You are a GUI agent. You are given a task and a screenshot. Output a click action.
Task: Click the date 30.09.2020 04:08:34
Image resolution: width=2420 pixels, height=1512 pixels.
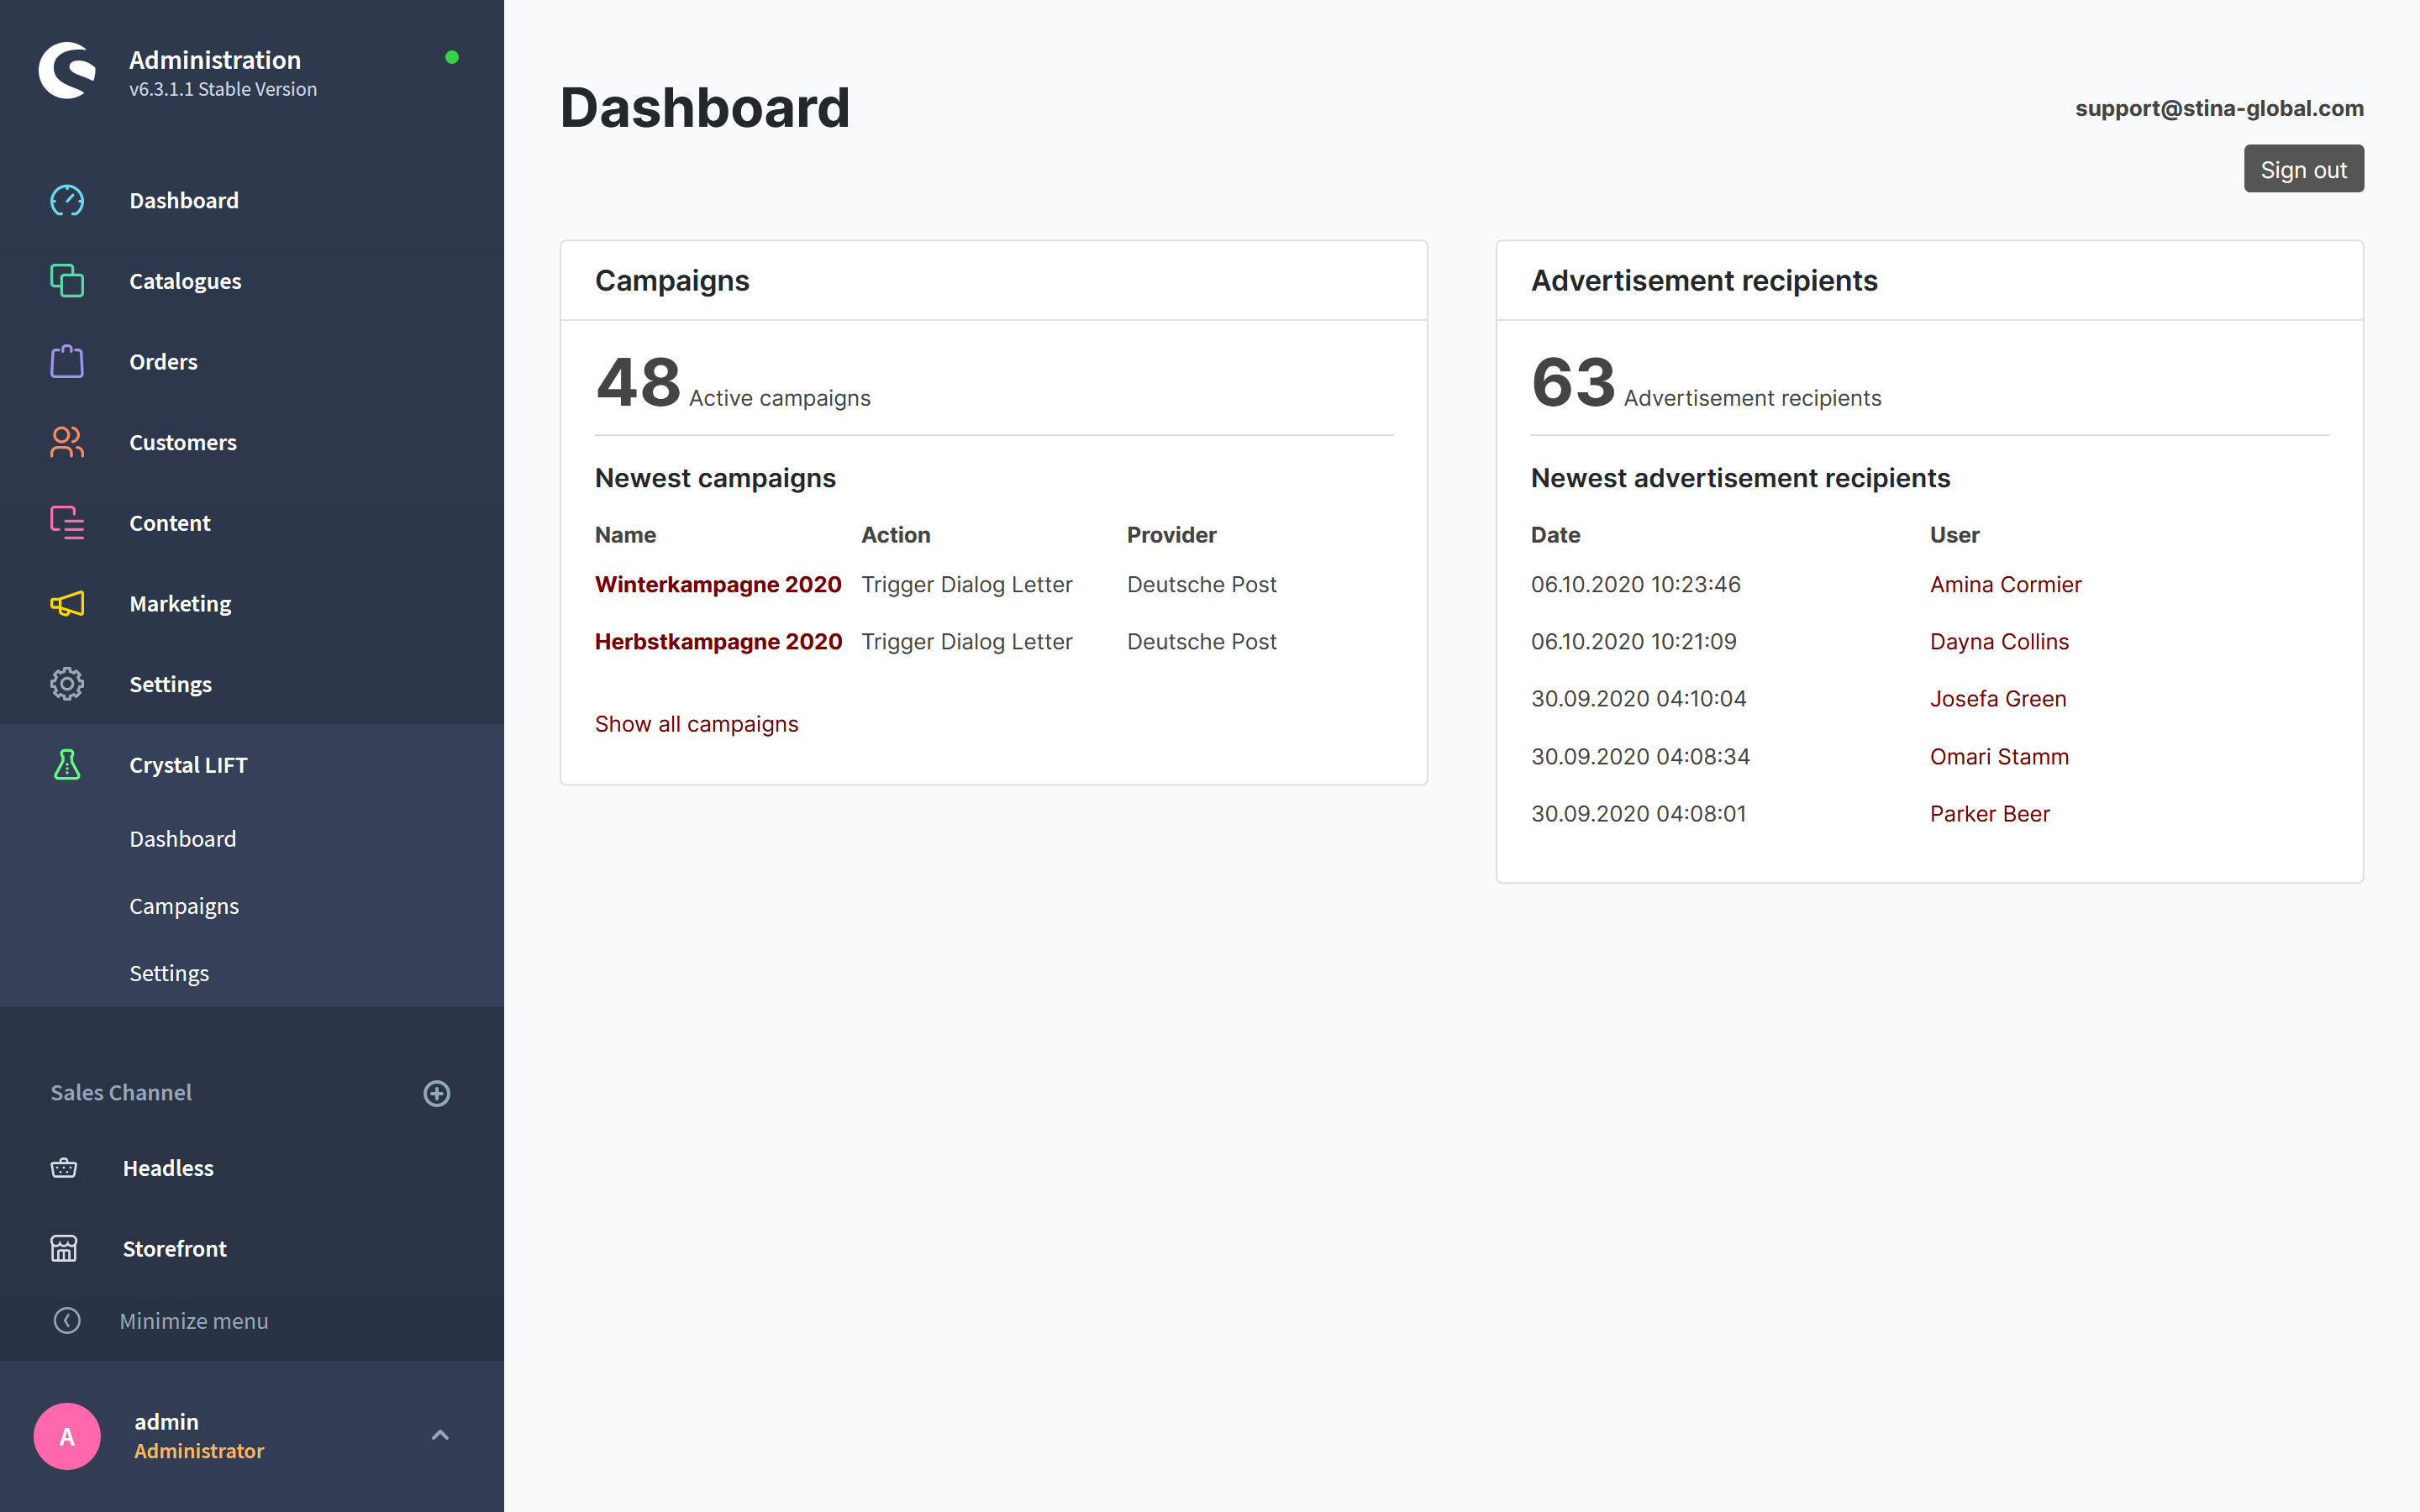tap(1640, 756)
